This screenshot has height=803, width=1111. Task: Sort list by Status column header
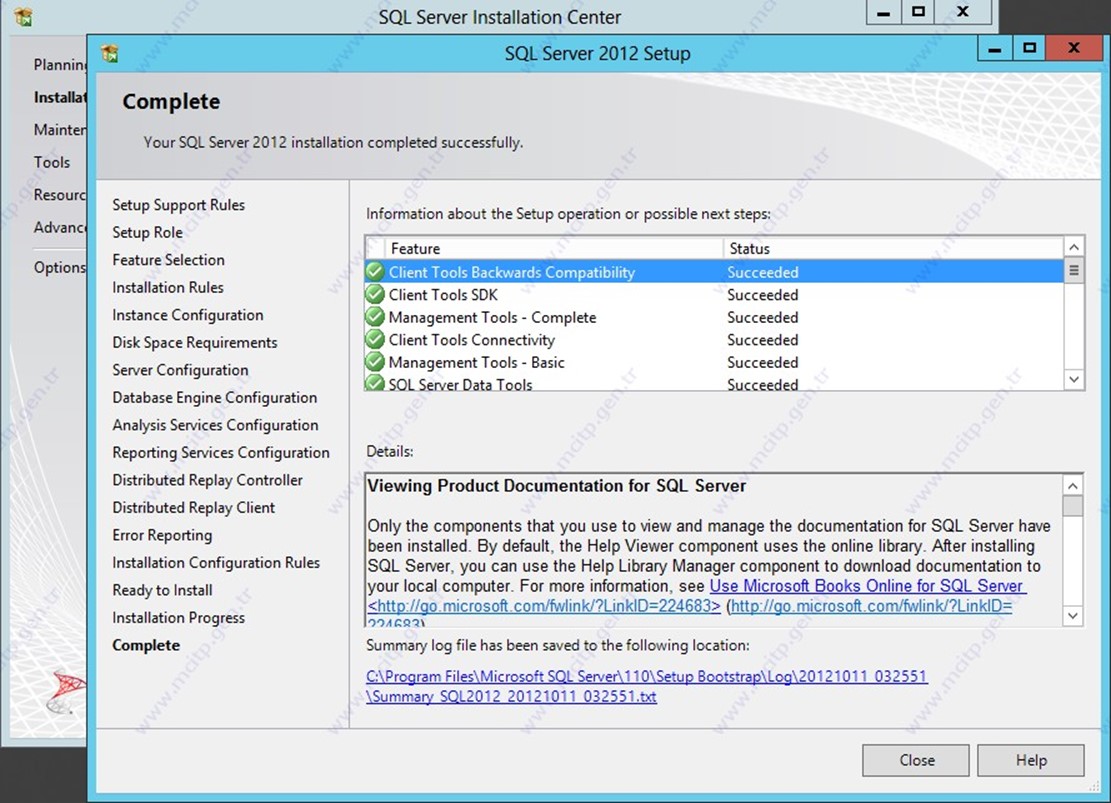pyautogui.click(x=893, y=248)
